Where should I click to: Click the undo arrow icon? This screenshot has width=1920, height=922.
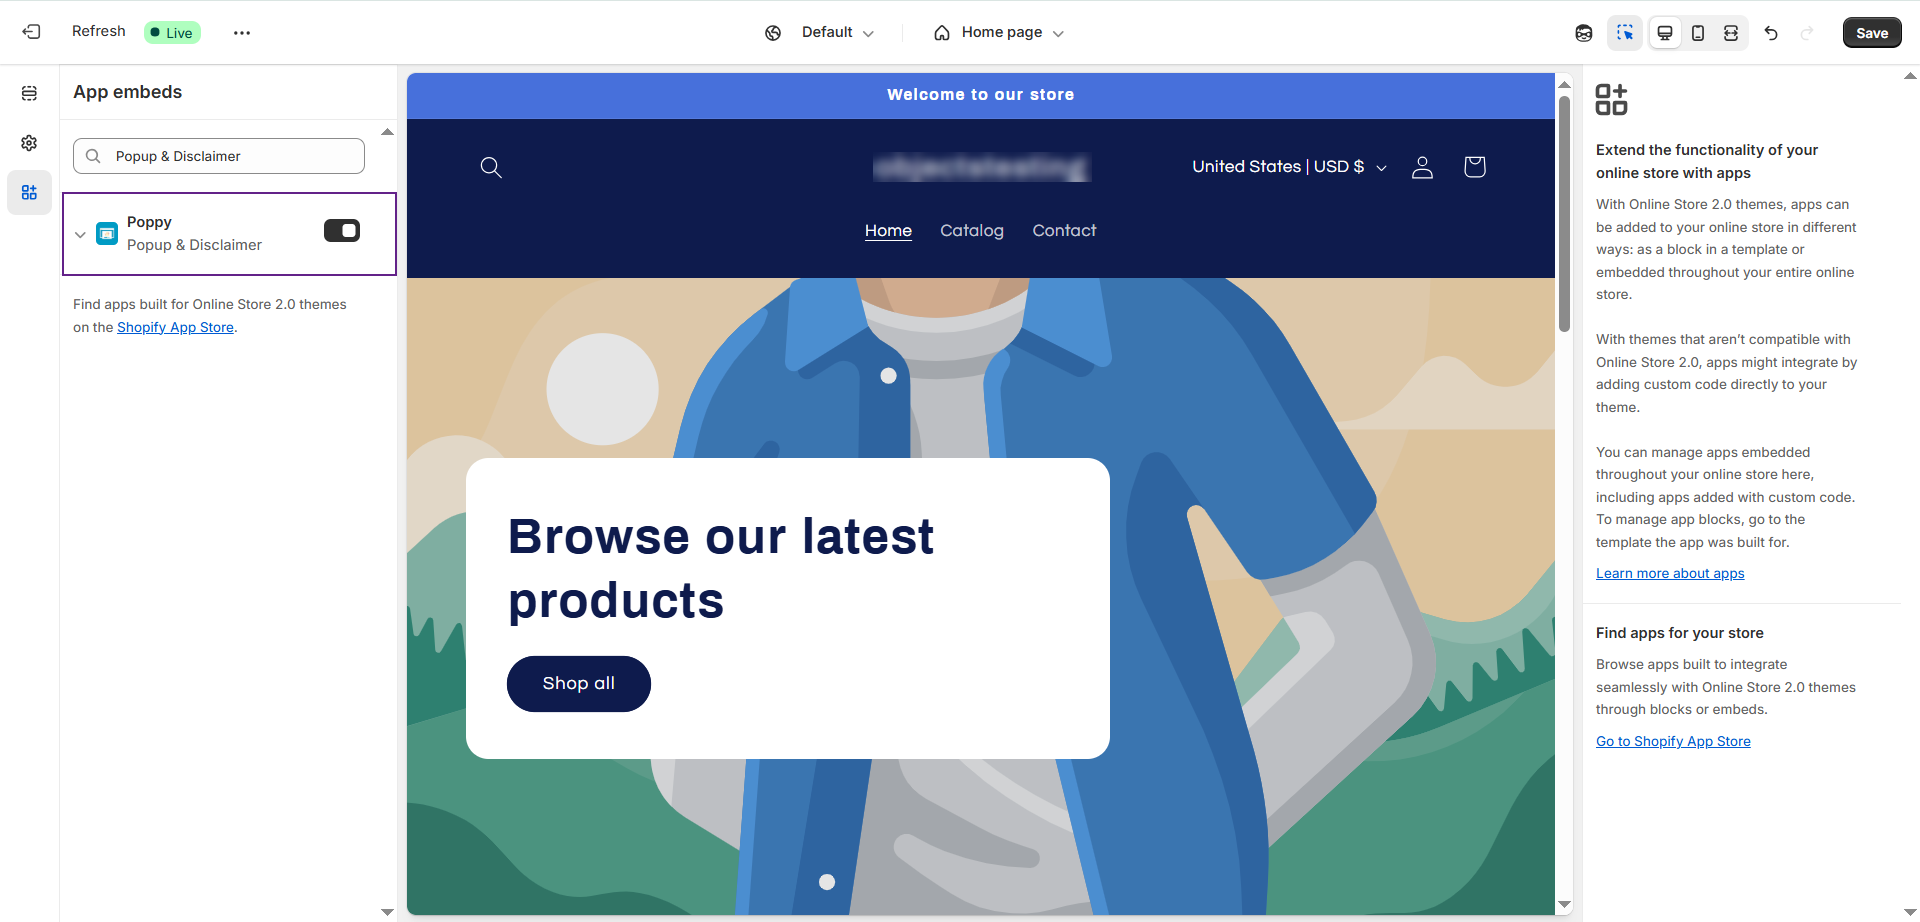tap(1771, 33)
